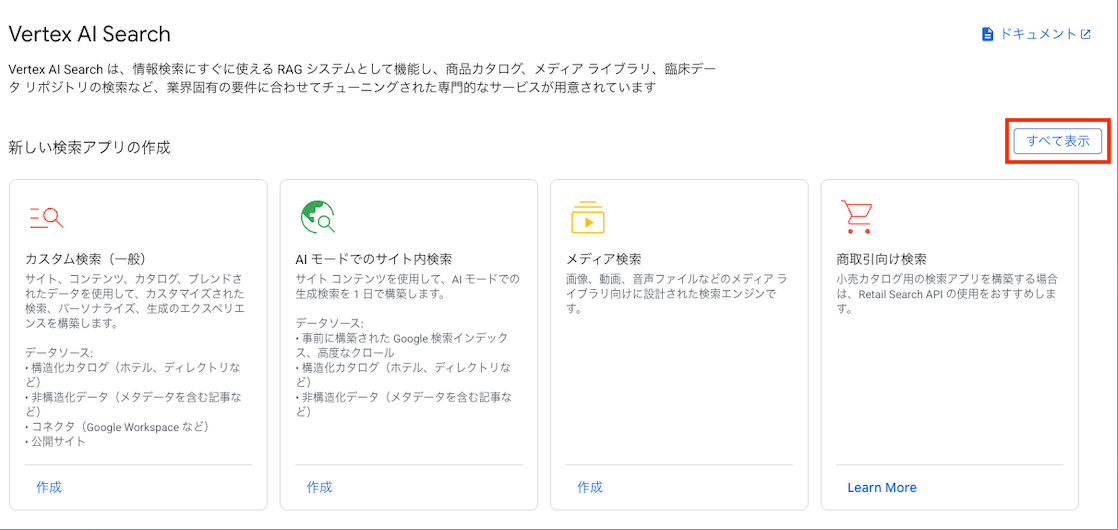The image size is (1118, 530).
Task: Click 作成 under カスタム検索（一般）
Action: (49, 487)
